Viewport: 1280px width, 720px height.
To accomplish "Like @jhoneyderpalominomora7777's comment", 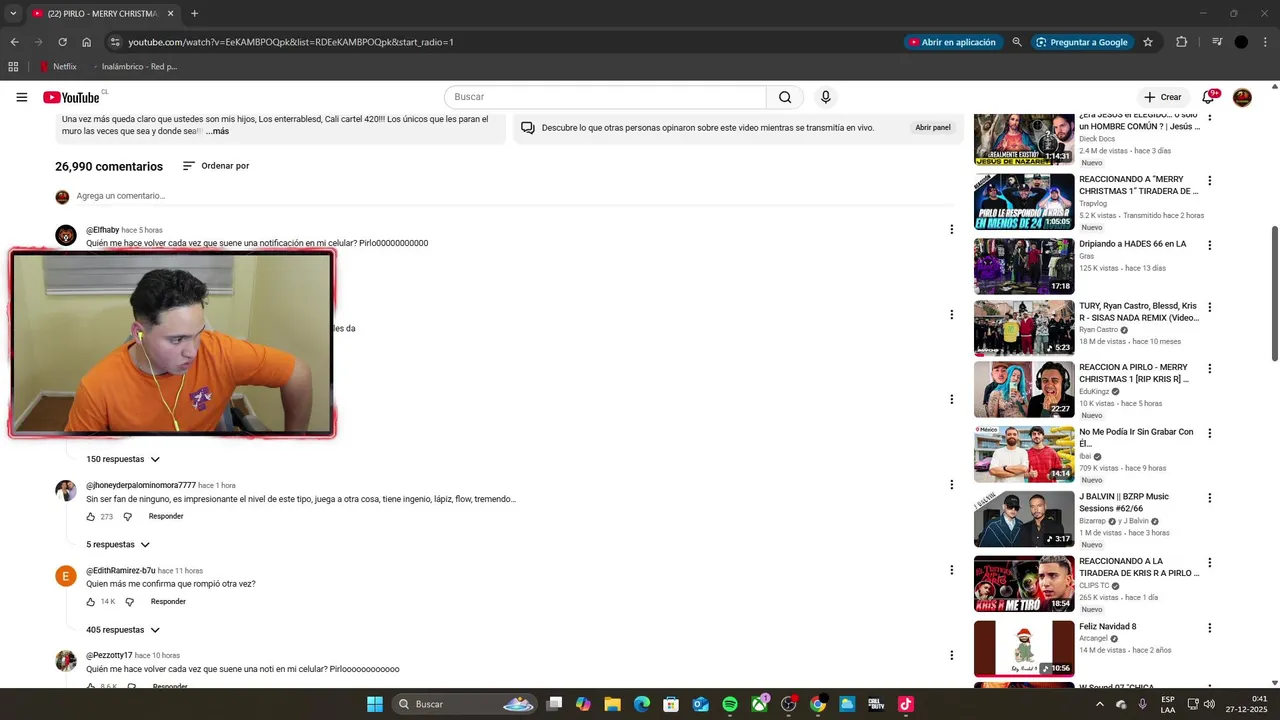I will 91,517.
